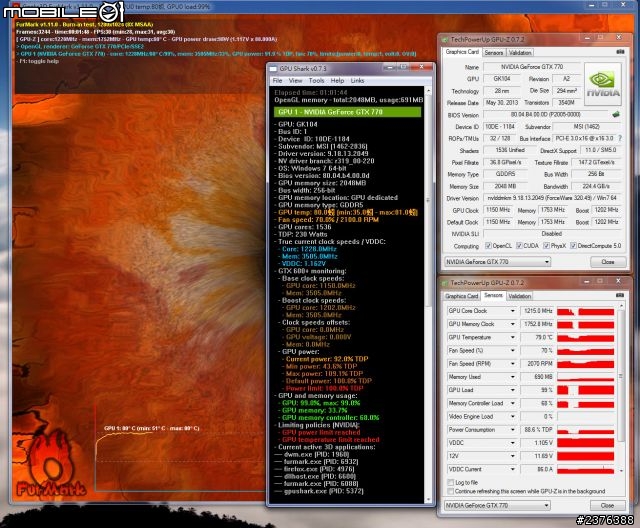Toggle the OpenCL checkbox
The image size is (640, 528).
488,246
